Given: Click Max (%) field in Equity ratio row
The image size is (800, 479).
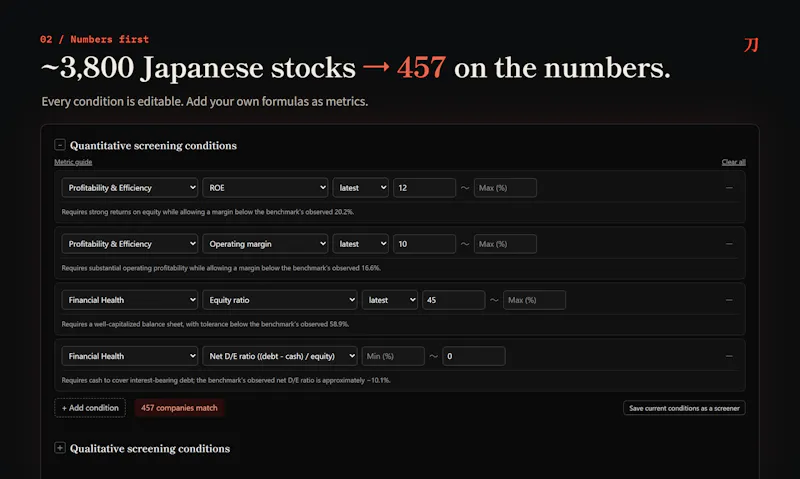Looking at the screenshot, I should (x=534, y=300).
